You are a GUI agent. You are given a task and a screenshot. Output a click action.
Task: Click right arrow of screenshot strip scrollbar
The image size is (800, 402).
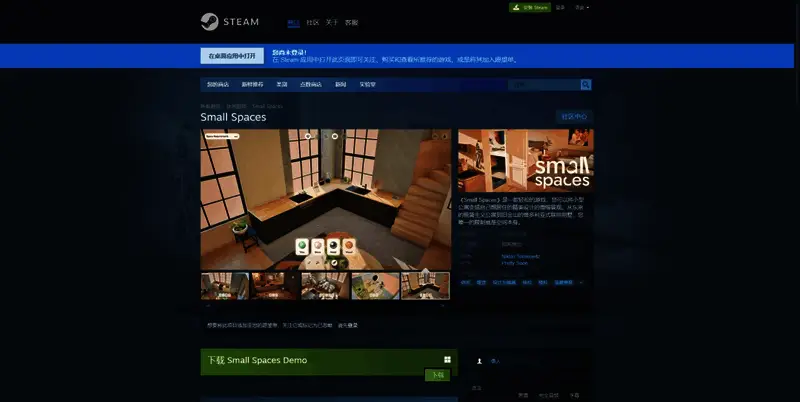(445, 306)
